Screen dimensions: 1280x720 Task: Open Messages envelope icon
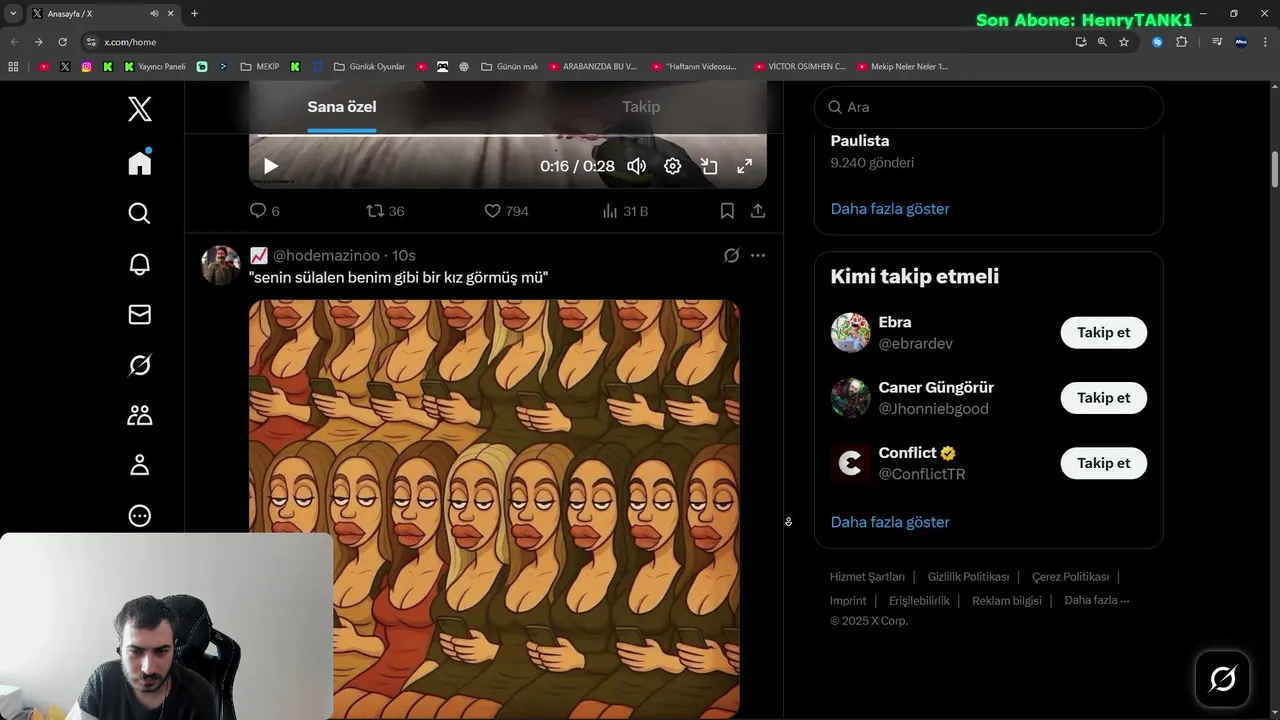140,314
